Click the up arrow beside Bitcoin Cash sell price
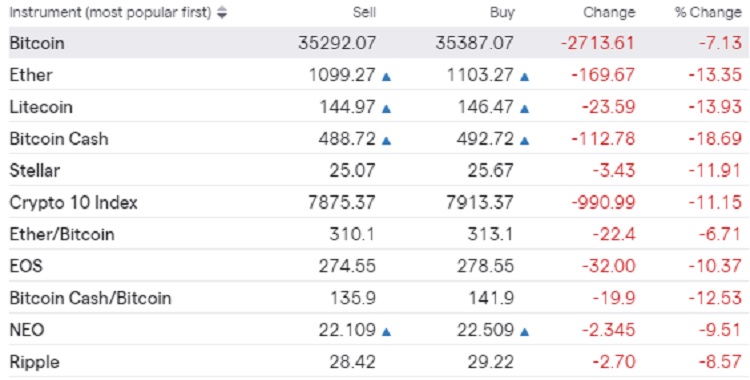 coord(386,141)
